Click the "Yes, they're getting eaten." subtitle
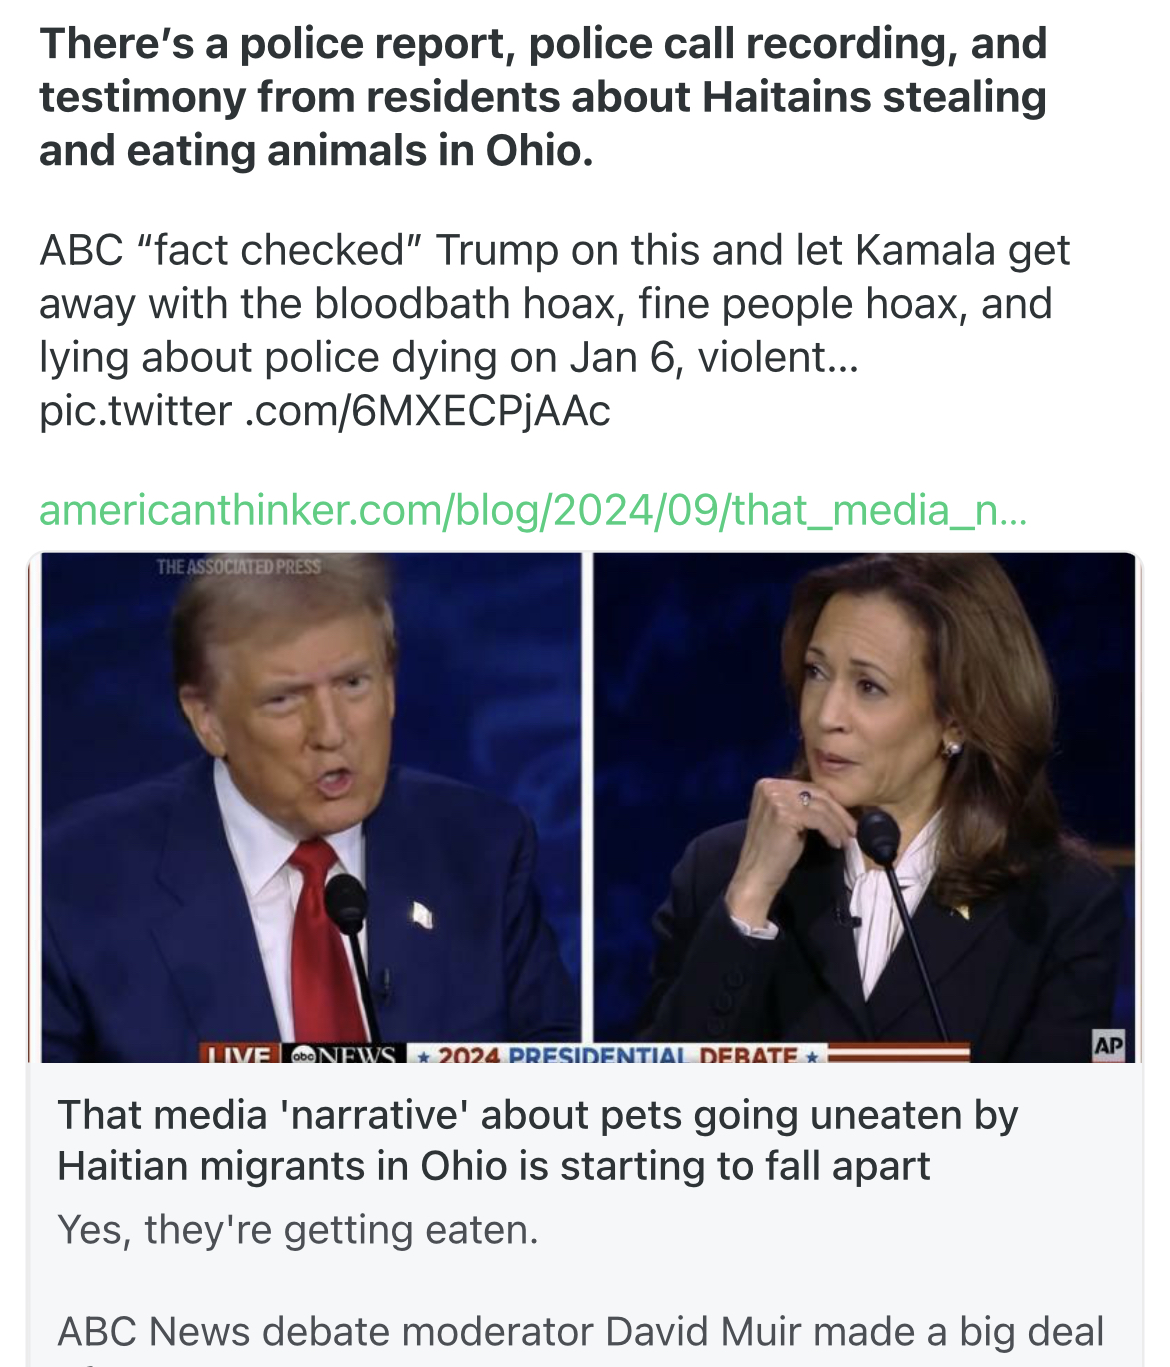1170x1367 pixels. 298,1229
